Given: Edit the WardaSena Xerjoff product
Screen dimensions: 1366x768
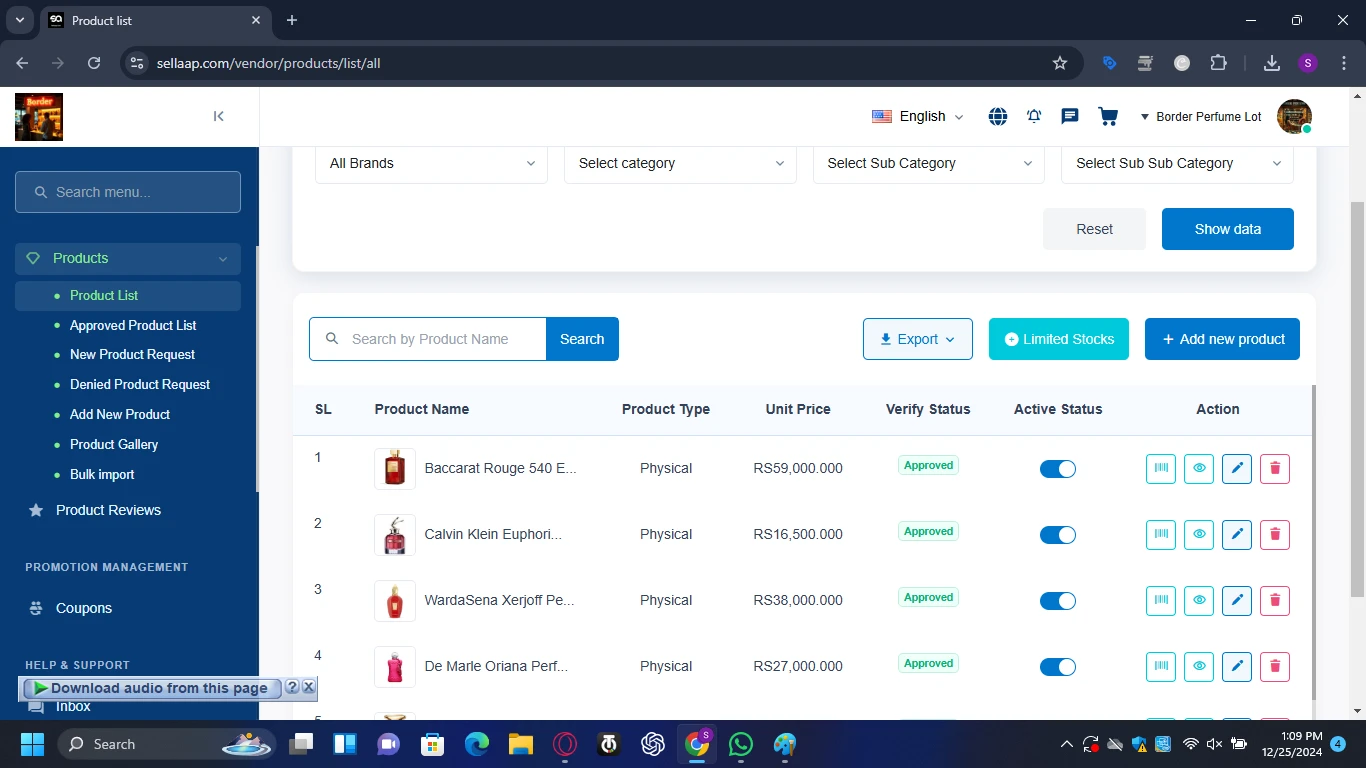Looking at the screenshot, I should click(1237, 600).
